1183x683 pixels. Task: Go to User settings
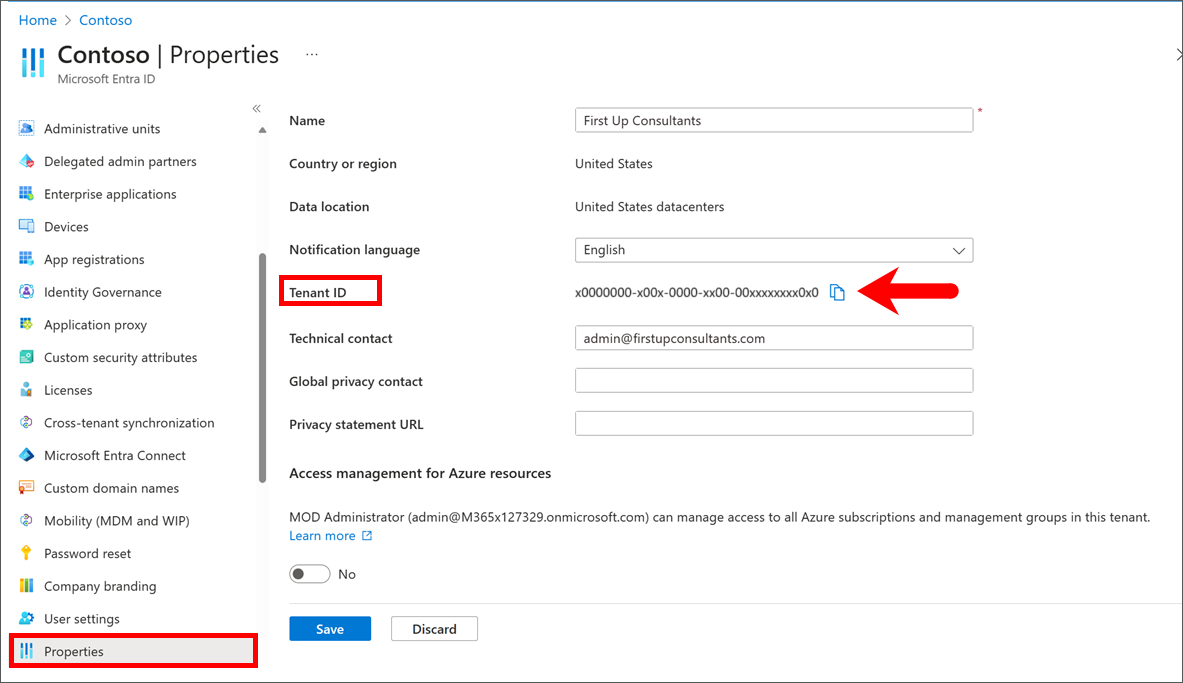point(81,618)
